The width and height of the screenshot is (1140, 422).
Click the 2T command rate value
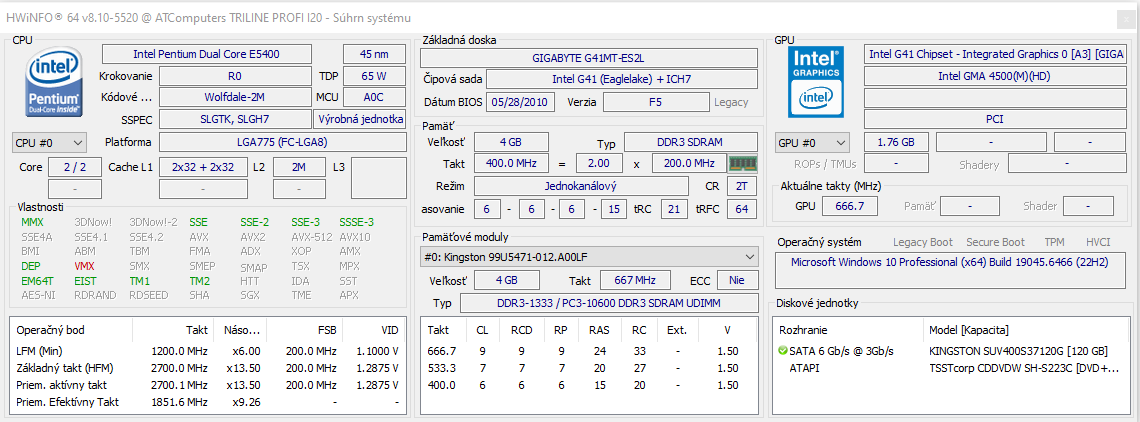(742, 186)
